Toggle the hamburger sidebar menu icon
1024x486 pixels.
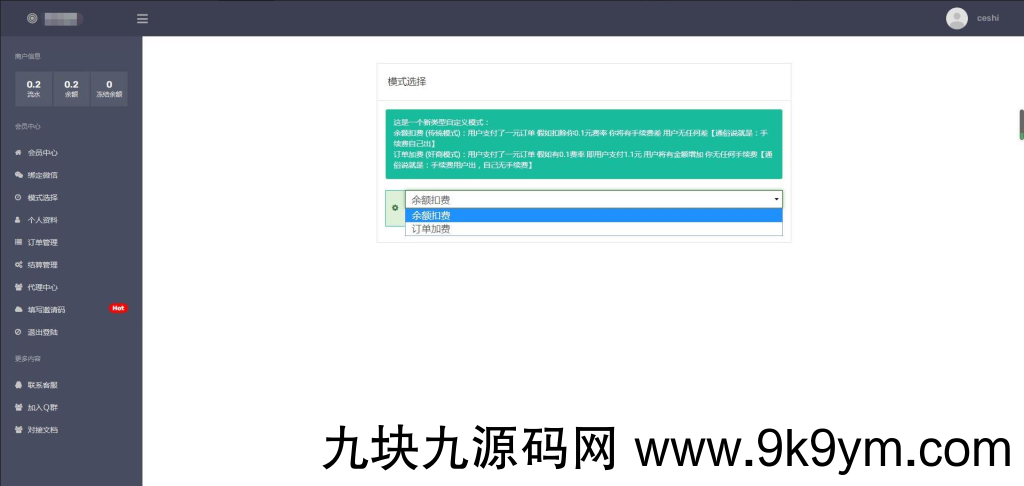coord(142,19)
